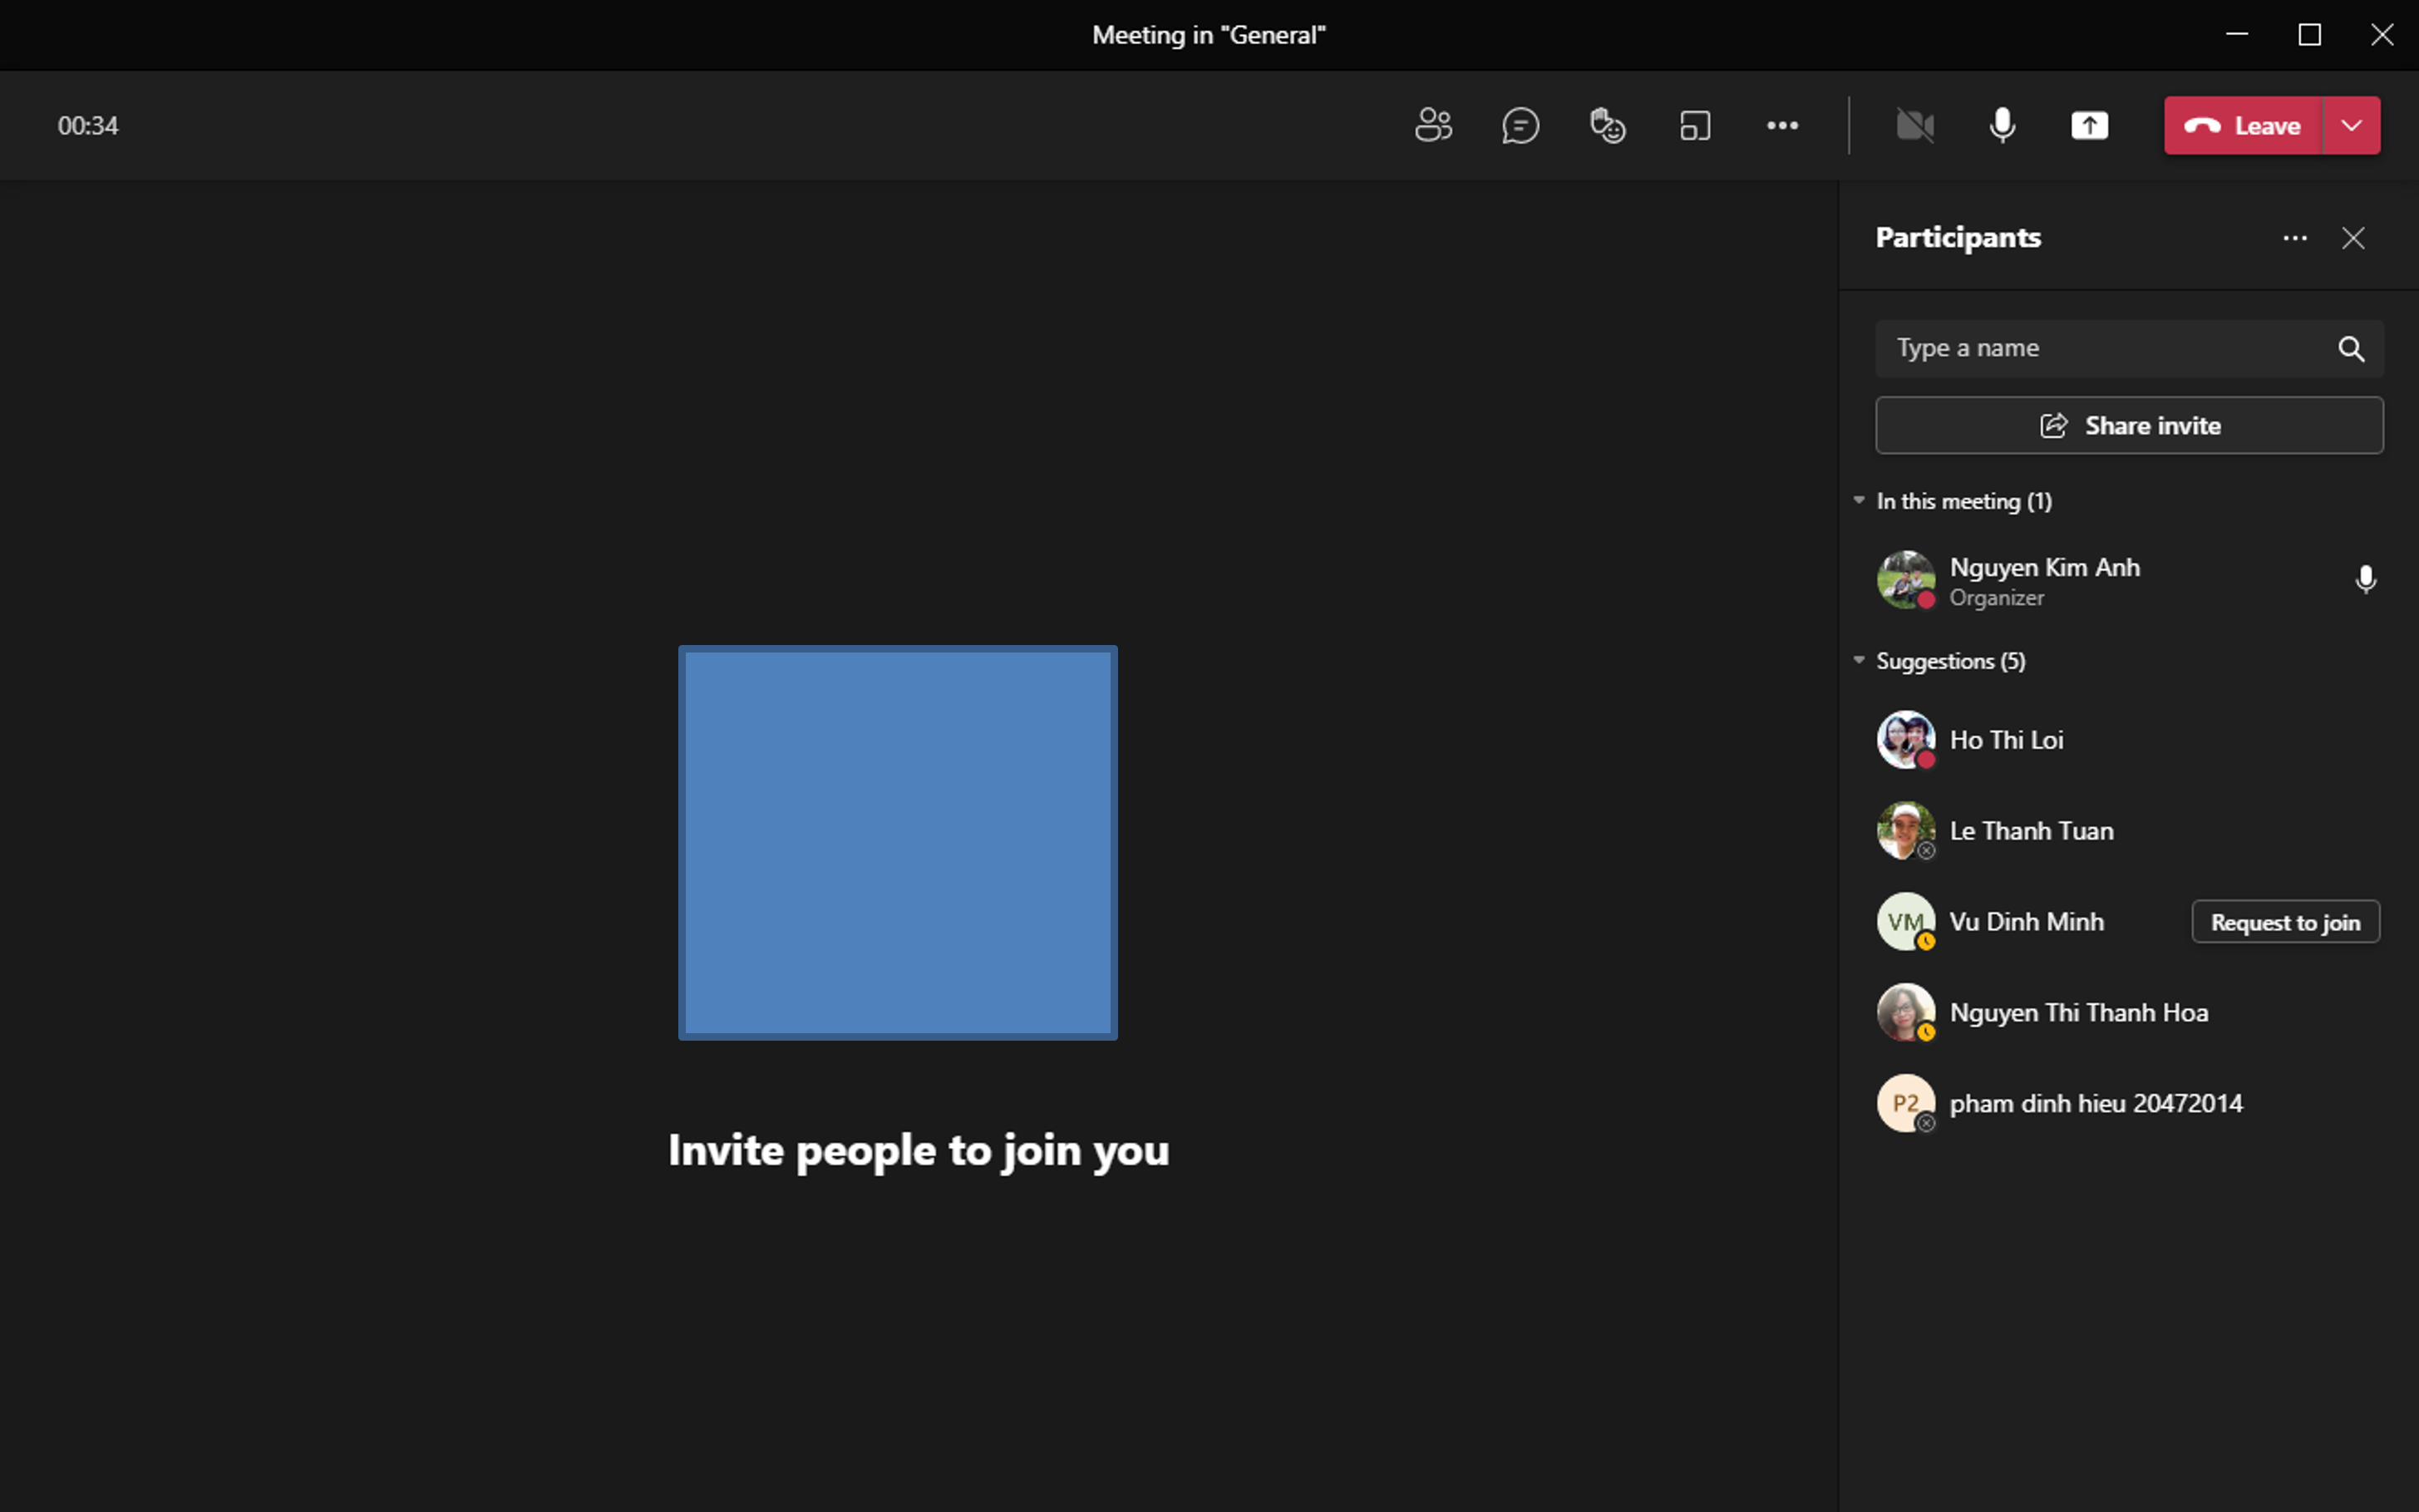Close the Participants panel
The image size is (2419, 1512).
point(2353,238)
